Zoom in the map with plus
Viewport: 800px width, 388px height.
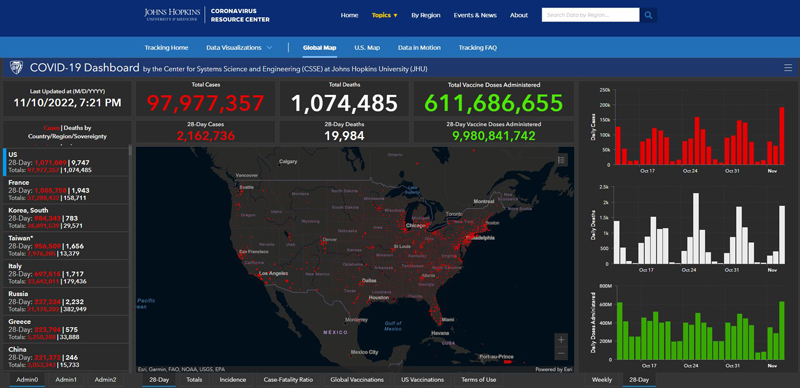click(561, 340)
